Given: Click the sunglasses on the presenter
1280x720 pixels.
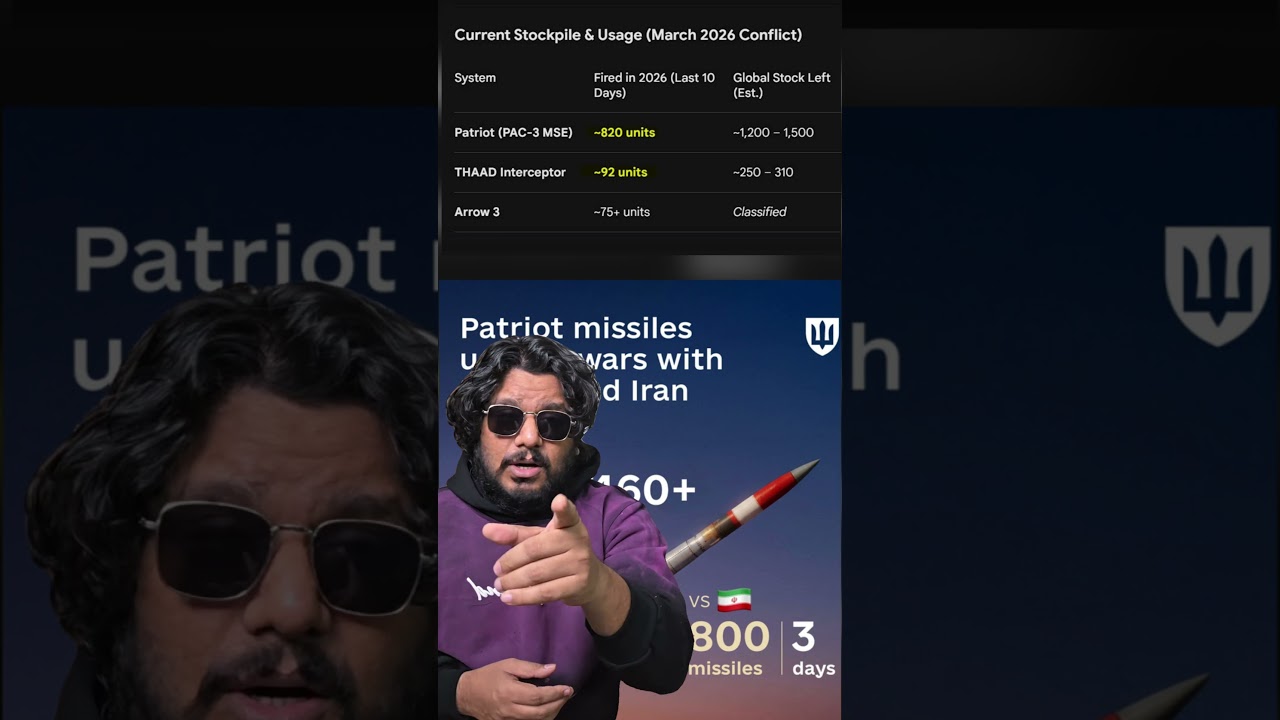Looking at the screenshot, I should tap(530, 423).
